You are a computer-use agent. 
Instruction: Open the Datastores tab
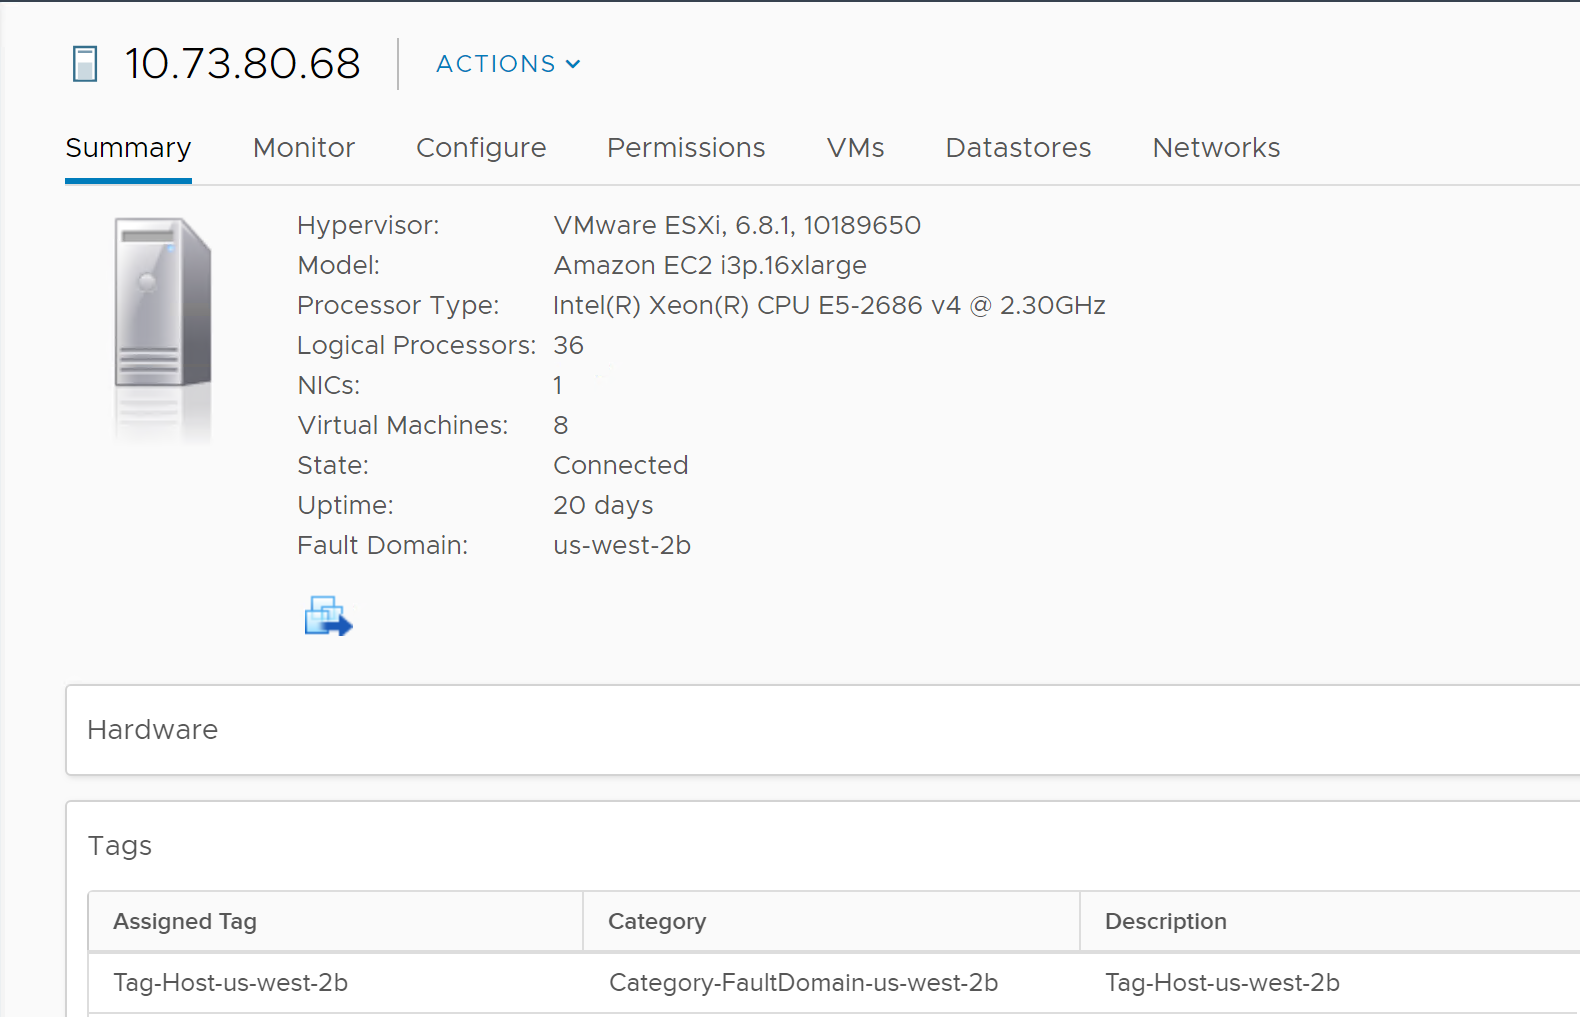tap(1018, 148)
